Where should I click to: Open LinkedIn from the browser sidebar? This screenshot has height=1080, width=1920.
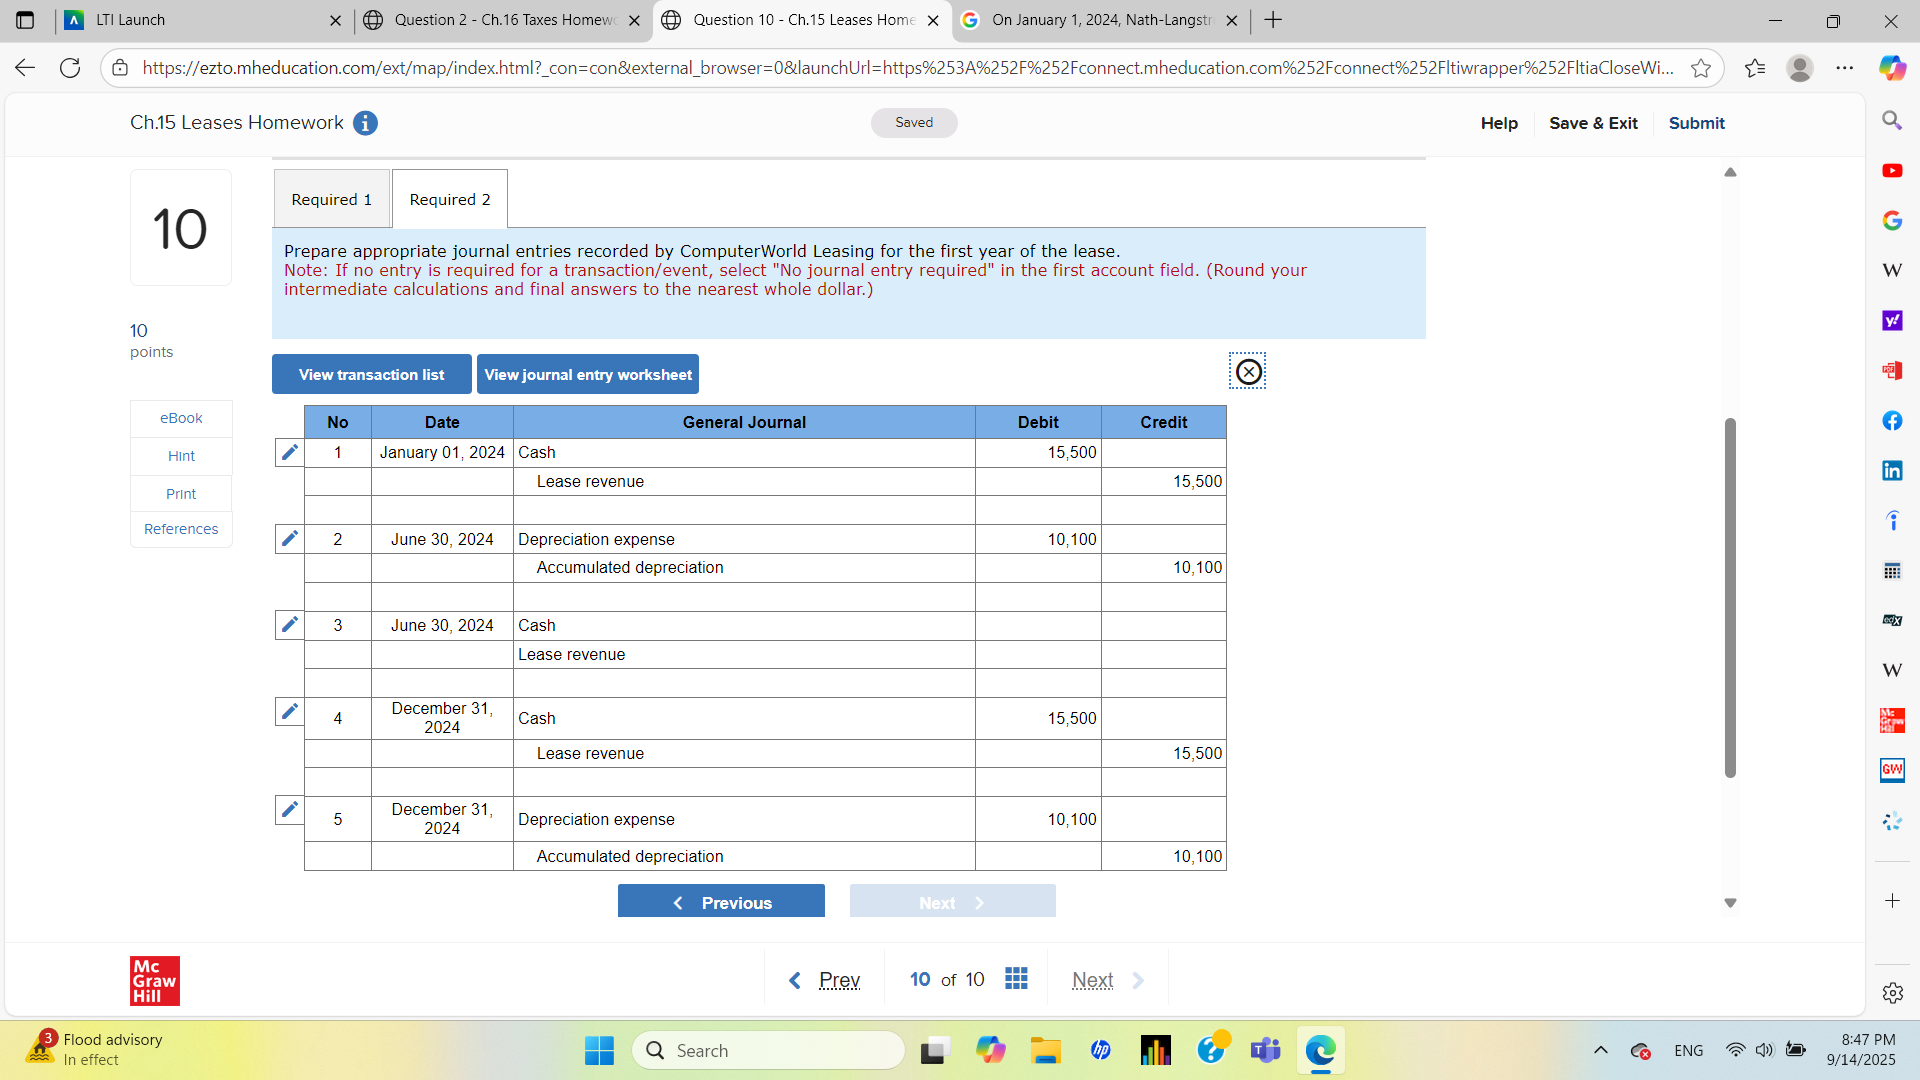[x=1892, y=470]
